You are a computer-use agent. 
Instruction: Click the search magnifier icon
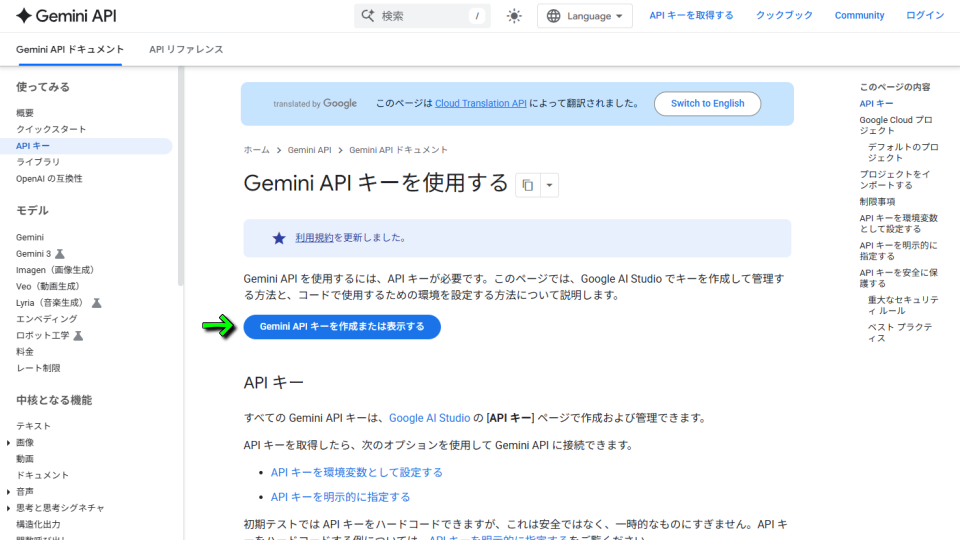368,16
